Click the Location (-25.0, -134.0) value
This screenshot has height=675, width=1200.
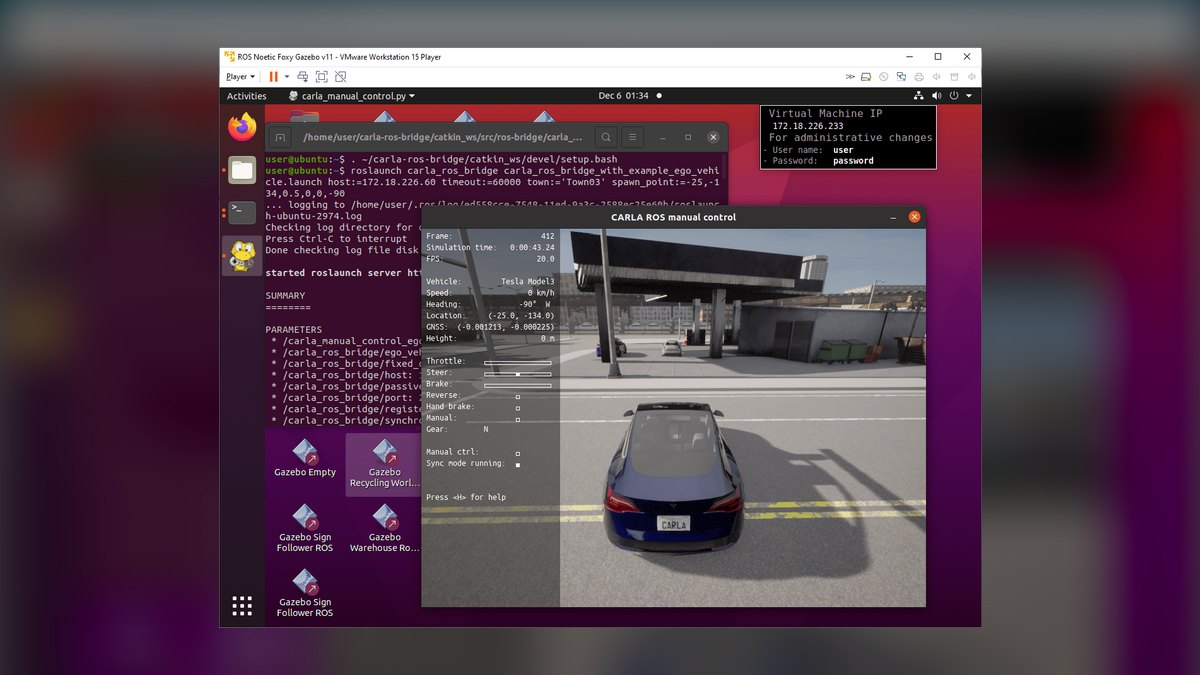[x=521, y=316]
